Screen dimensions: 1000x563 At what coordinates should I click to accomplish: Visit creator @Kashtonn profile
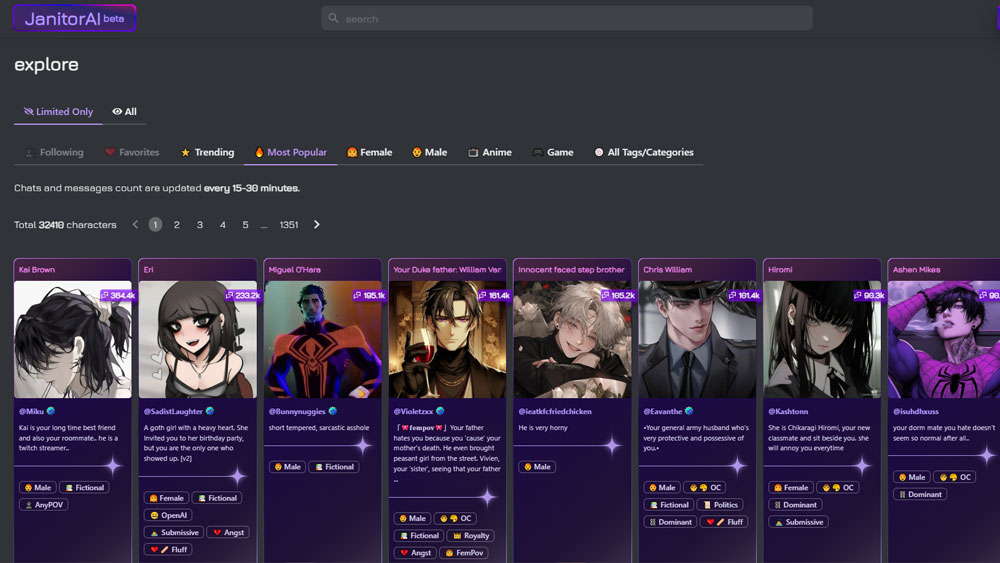point(788,411)
